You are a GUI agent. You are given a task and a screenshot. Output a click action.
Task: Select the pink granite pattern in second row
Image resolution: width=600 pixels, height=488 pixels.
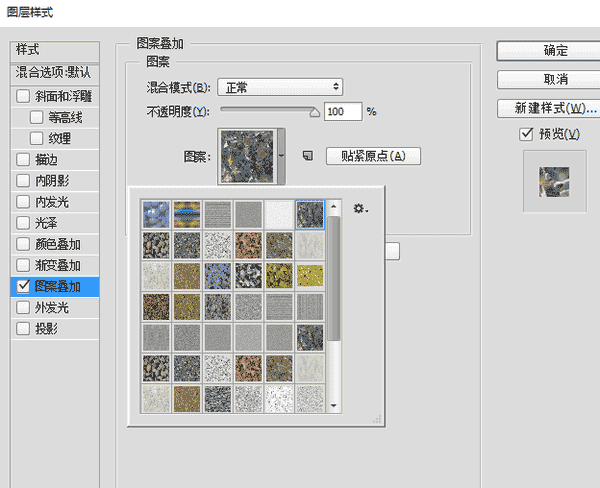249,245
